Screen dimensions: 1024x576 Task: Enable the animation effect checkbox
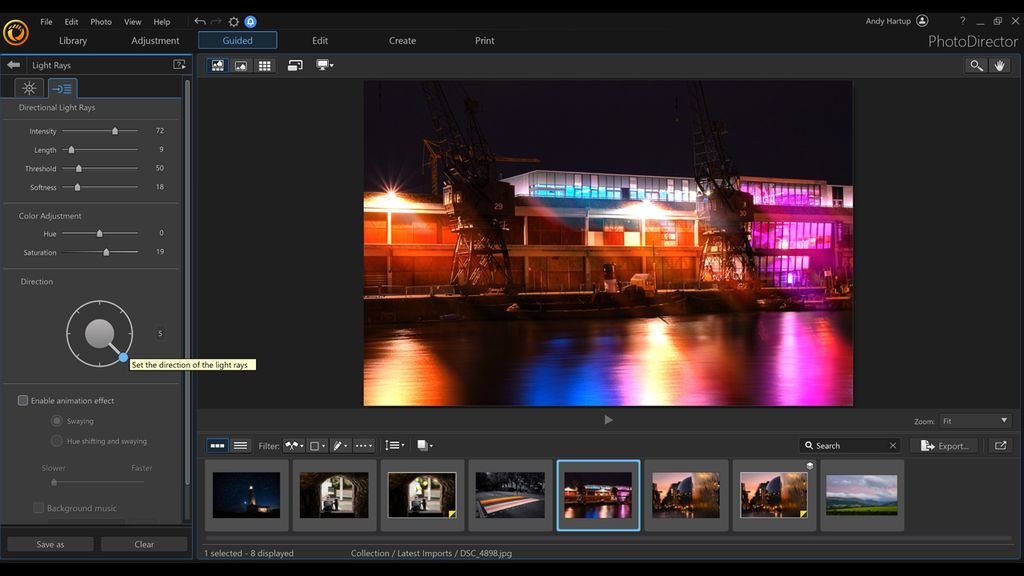22,400
